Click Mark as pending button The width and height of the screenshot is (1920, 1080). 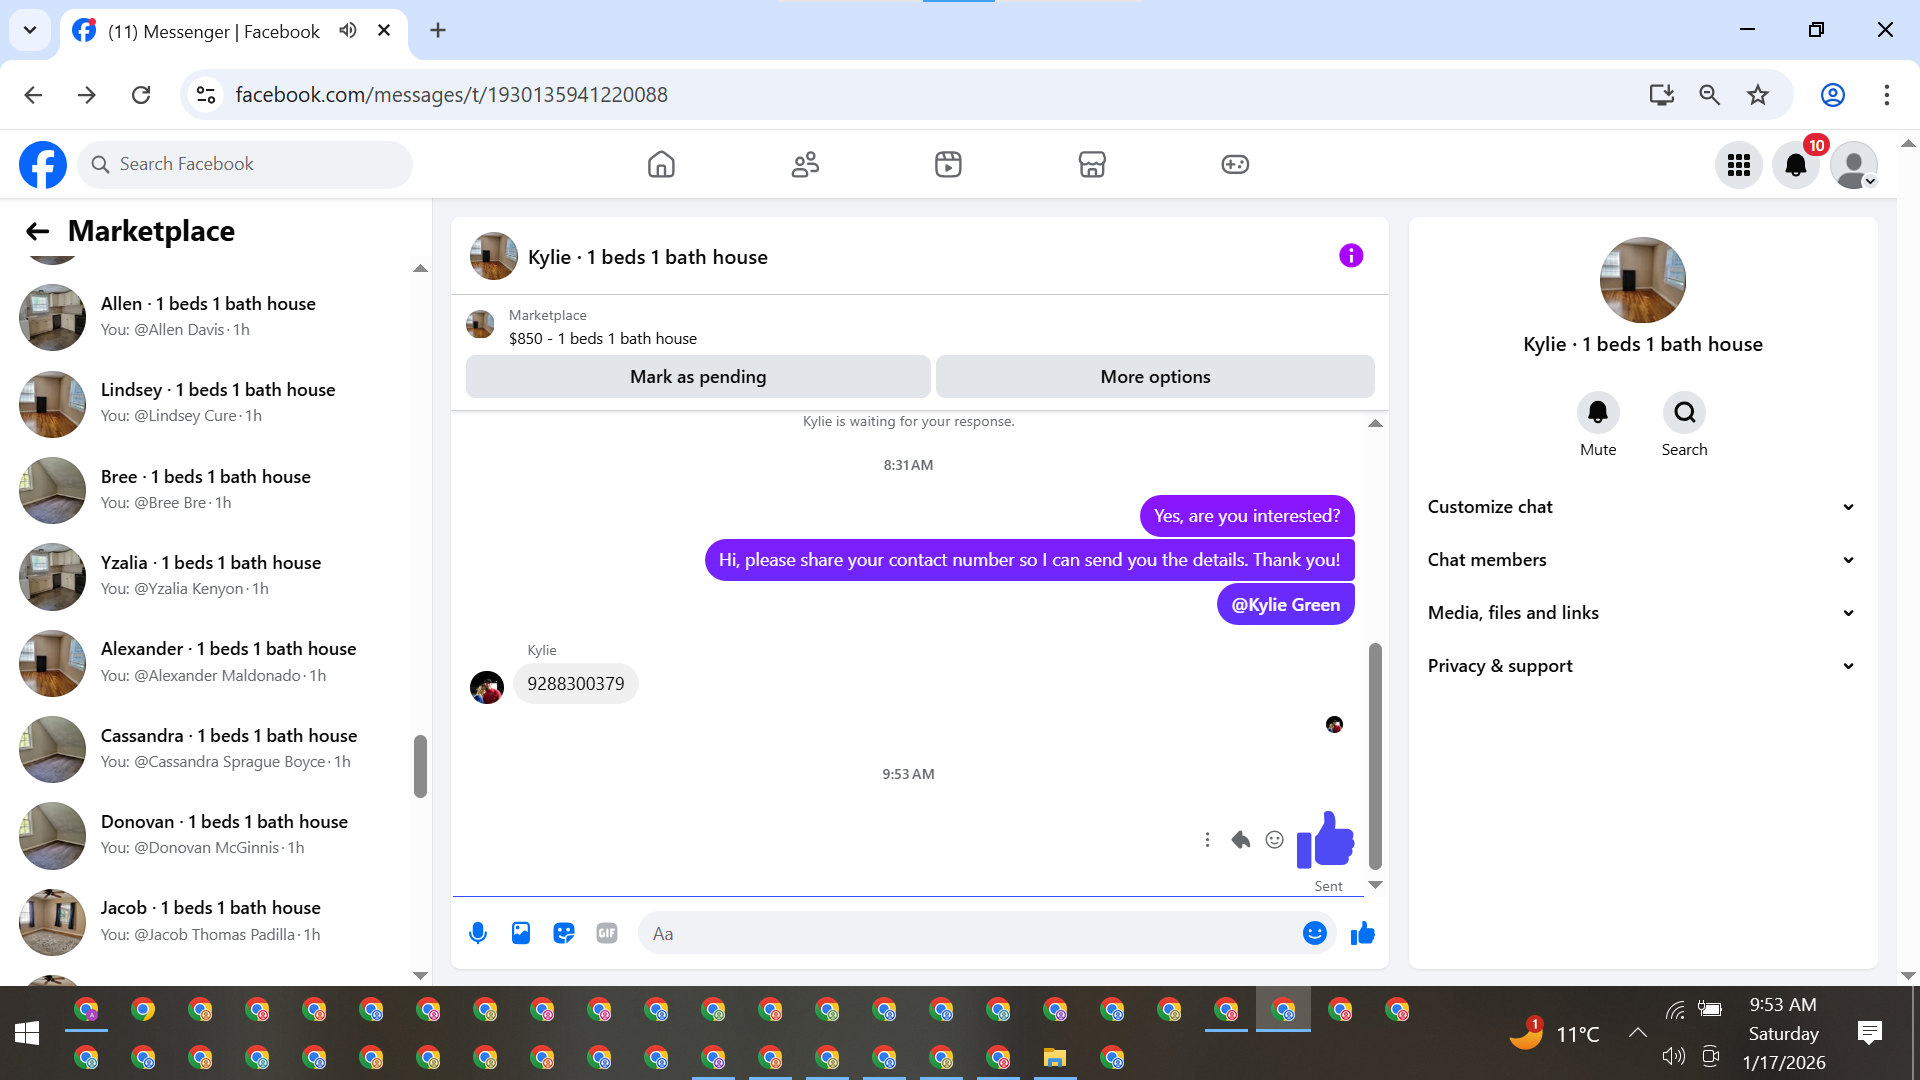point(698,377)
